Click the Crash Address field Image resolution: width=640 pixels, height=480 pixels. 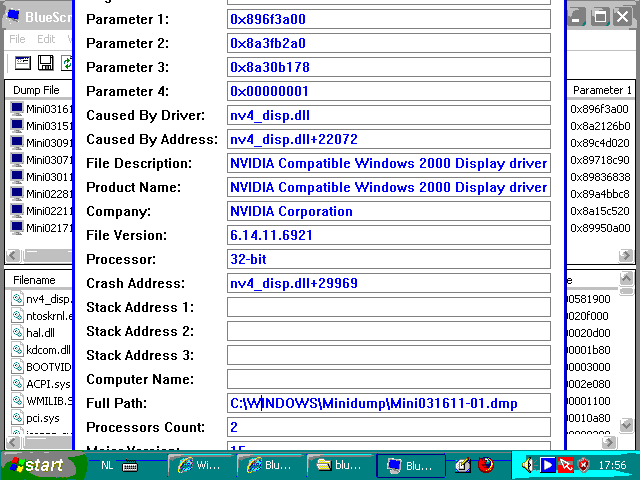389,283
